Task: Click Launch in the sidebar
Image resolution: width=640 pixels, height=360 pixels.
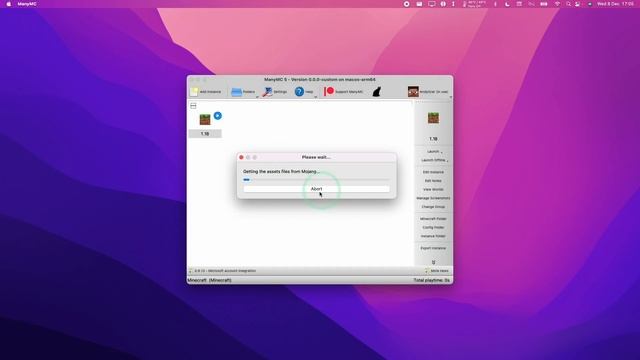Action: point(433,151)
